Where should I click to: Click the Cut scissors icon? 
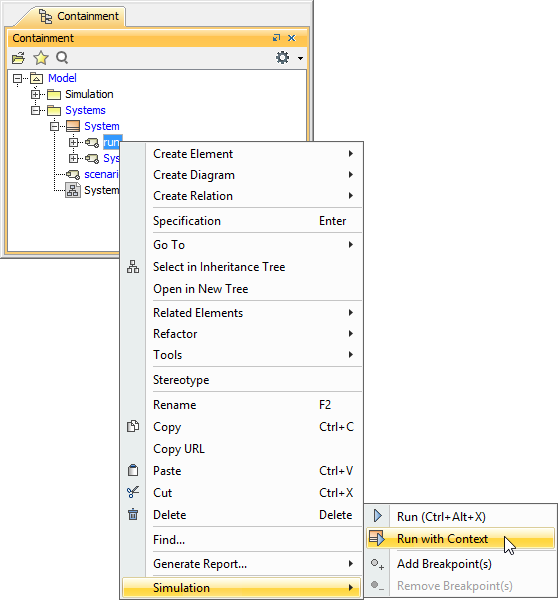point(133,492)
